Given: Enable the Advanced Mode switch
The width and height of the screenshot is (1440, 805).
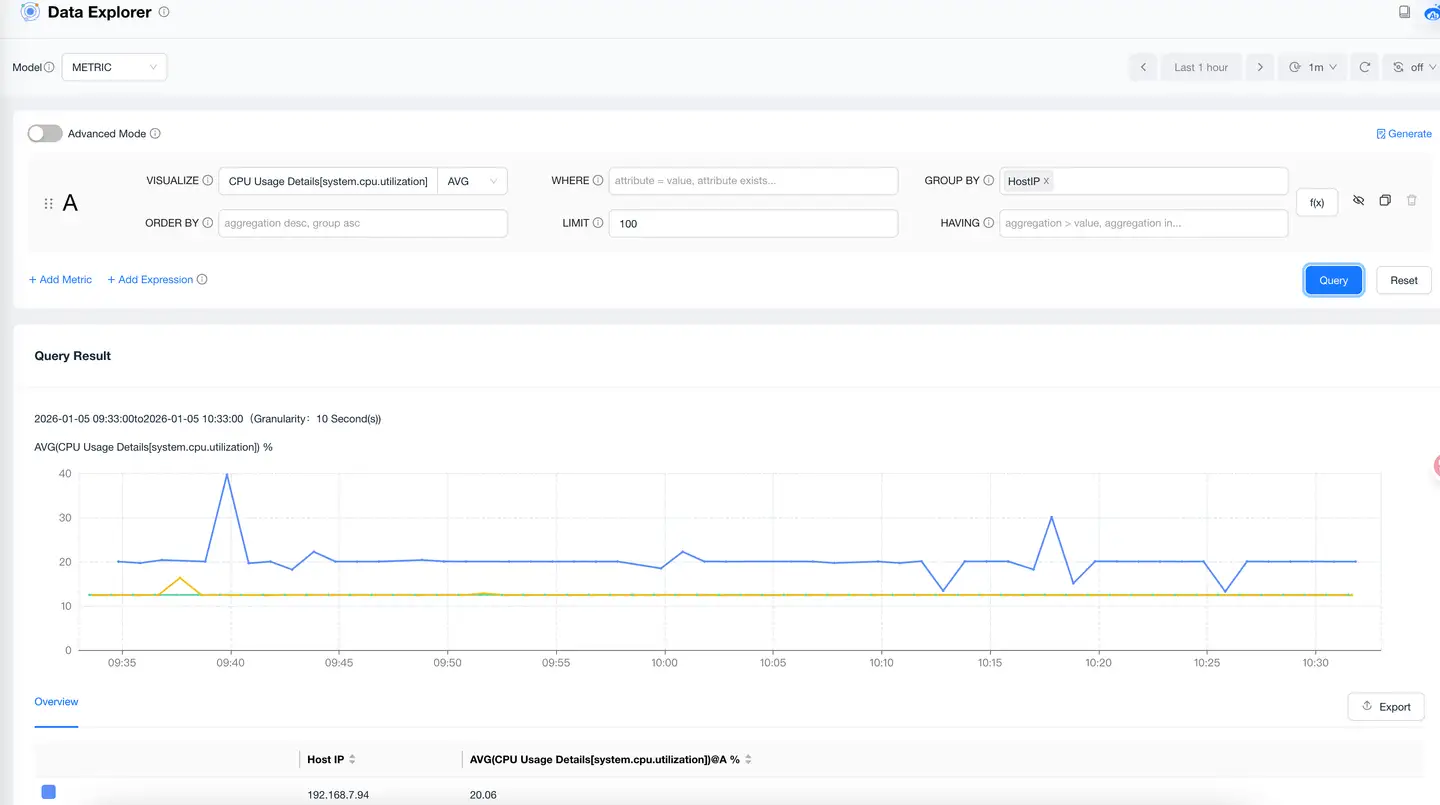Looking at the screenshot, I should [x=45, y=133].
